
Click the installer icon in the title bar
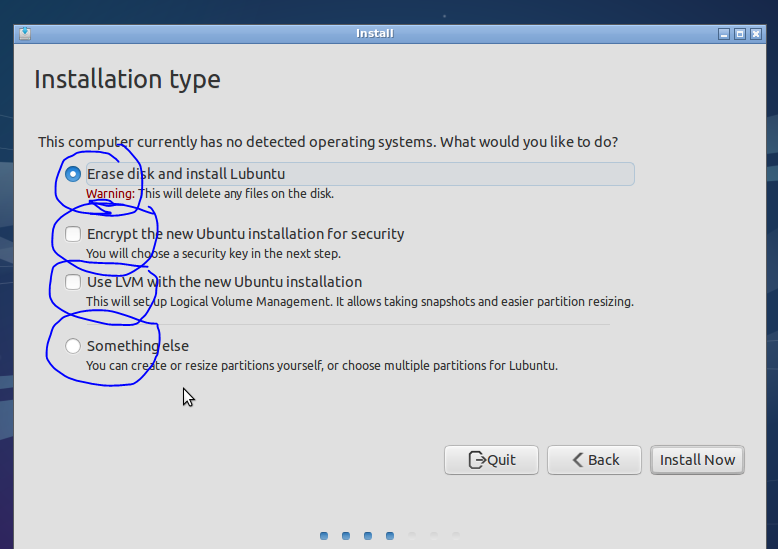point(25,34)
